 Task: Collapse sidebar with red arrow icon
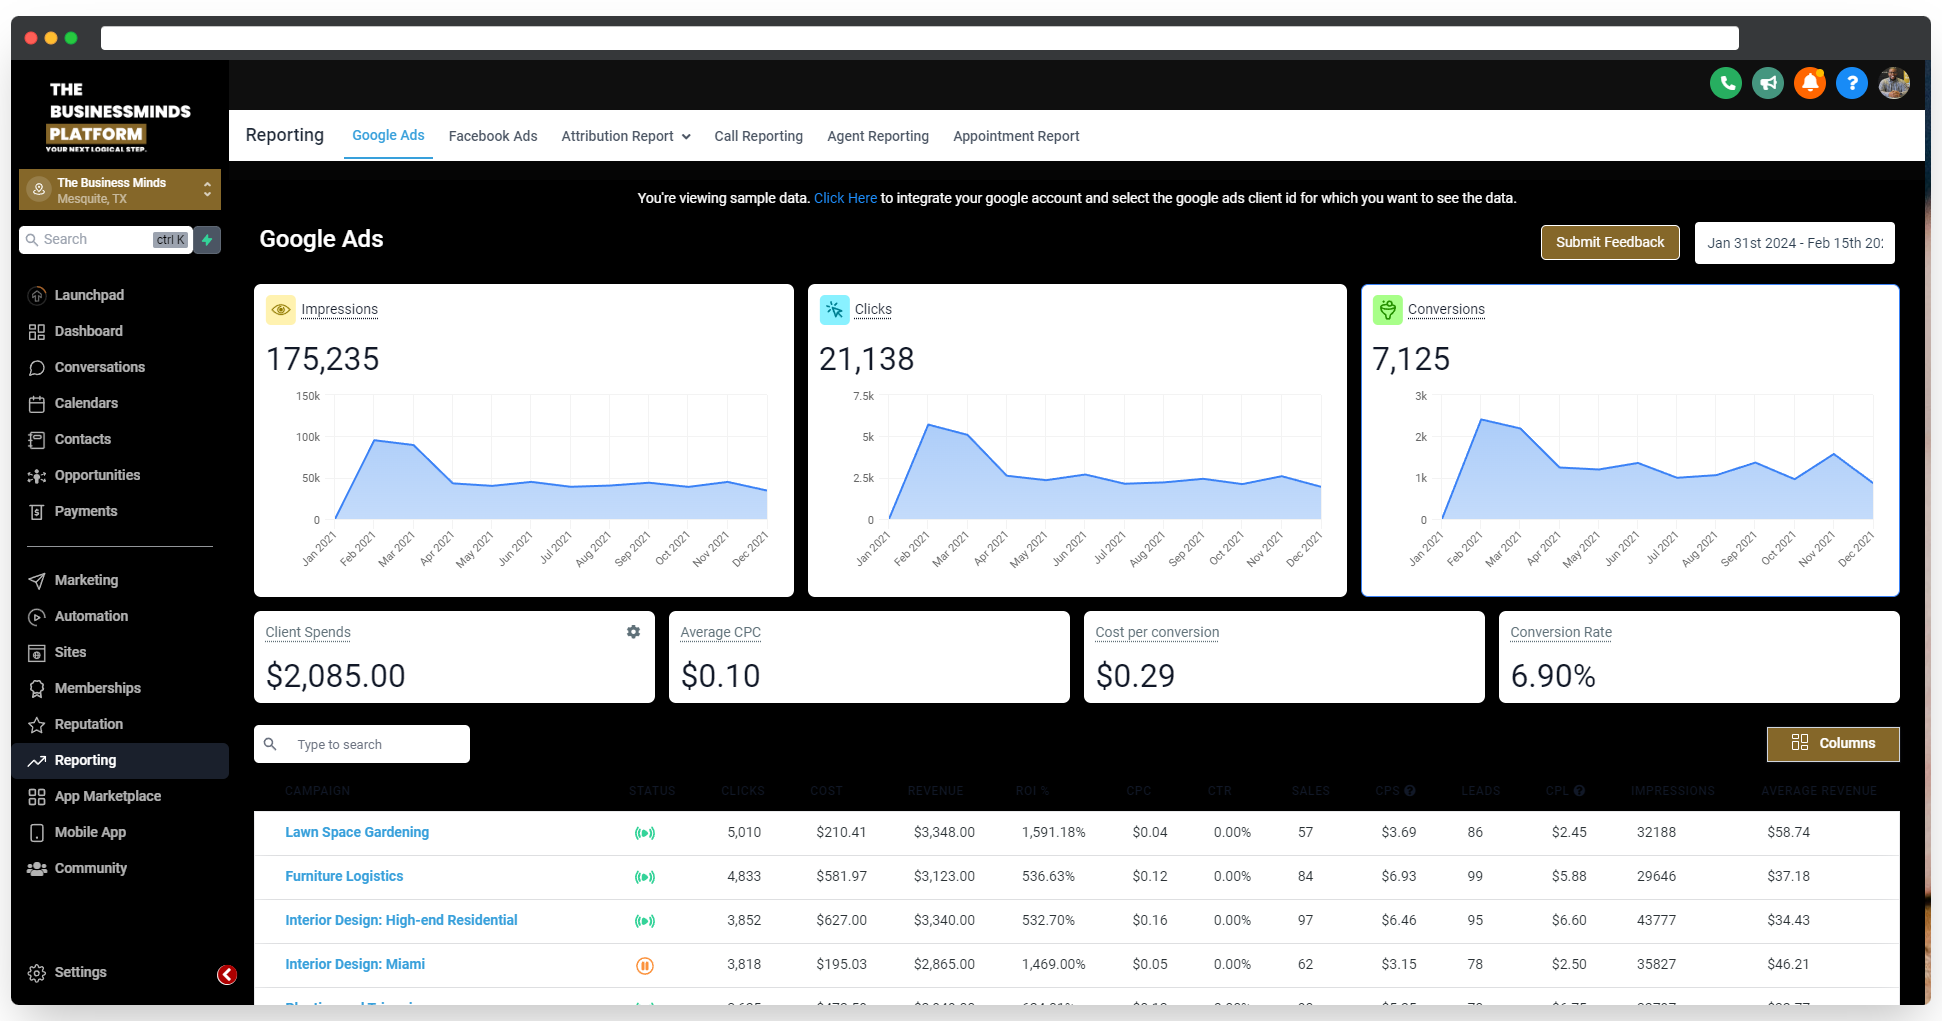(227, 975)
